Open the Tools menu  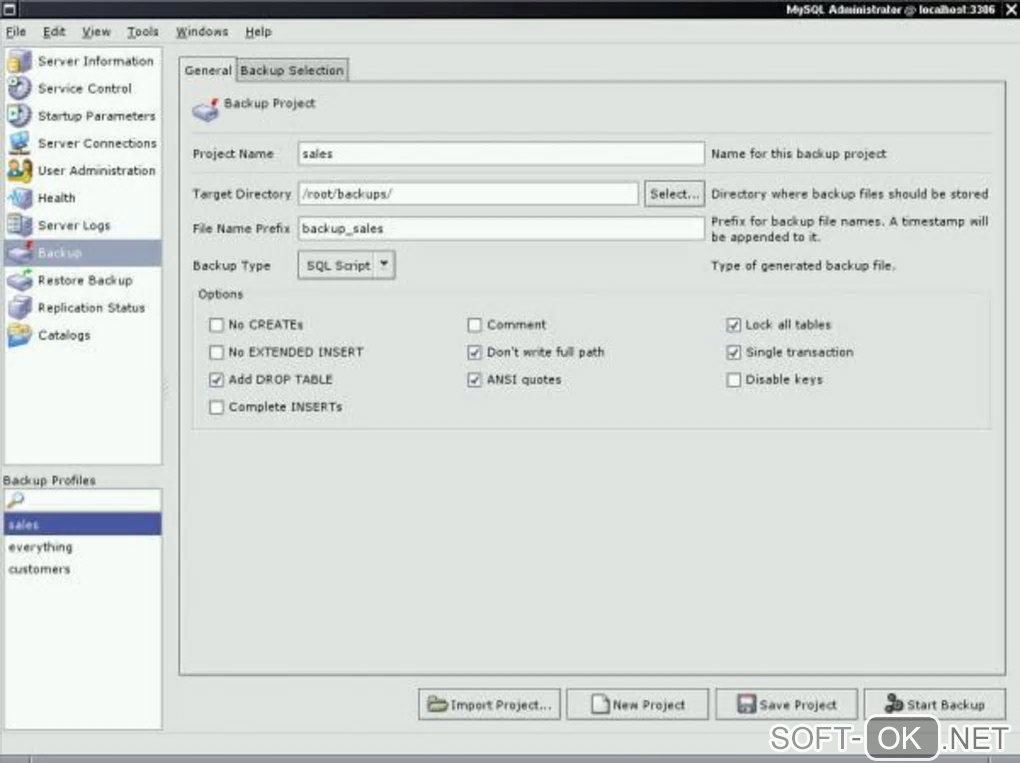pyautogui.click(x=142, y=31)
